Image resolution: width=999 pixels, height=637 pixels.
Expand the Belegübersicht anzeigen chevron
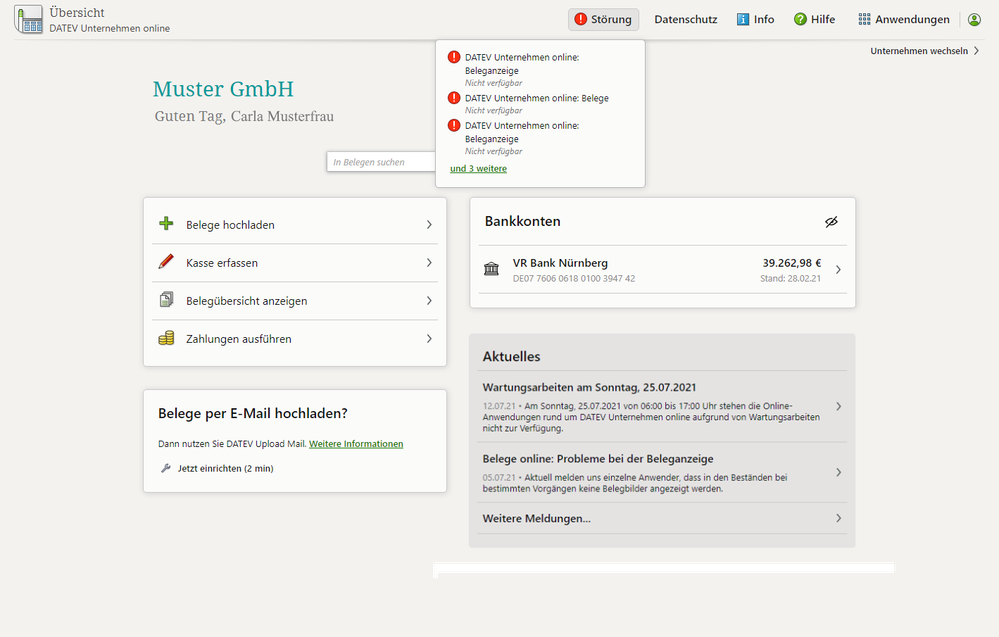[429, 300]
